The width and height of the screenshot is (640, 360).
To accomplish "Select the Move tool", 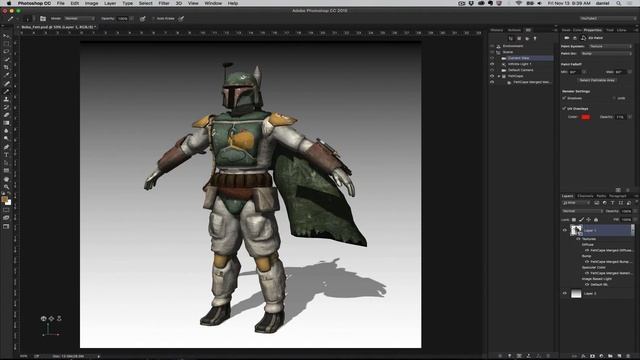I will pos(6,36).
